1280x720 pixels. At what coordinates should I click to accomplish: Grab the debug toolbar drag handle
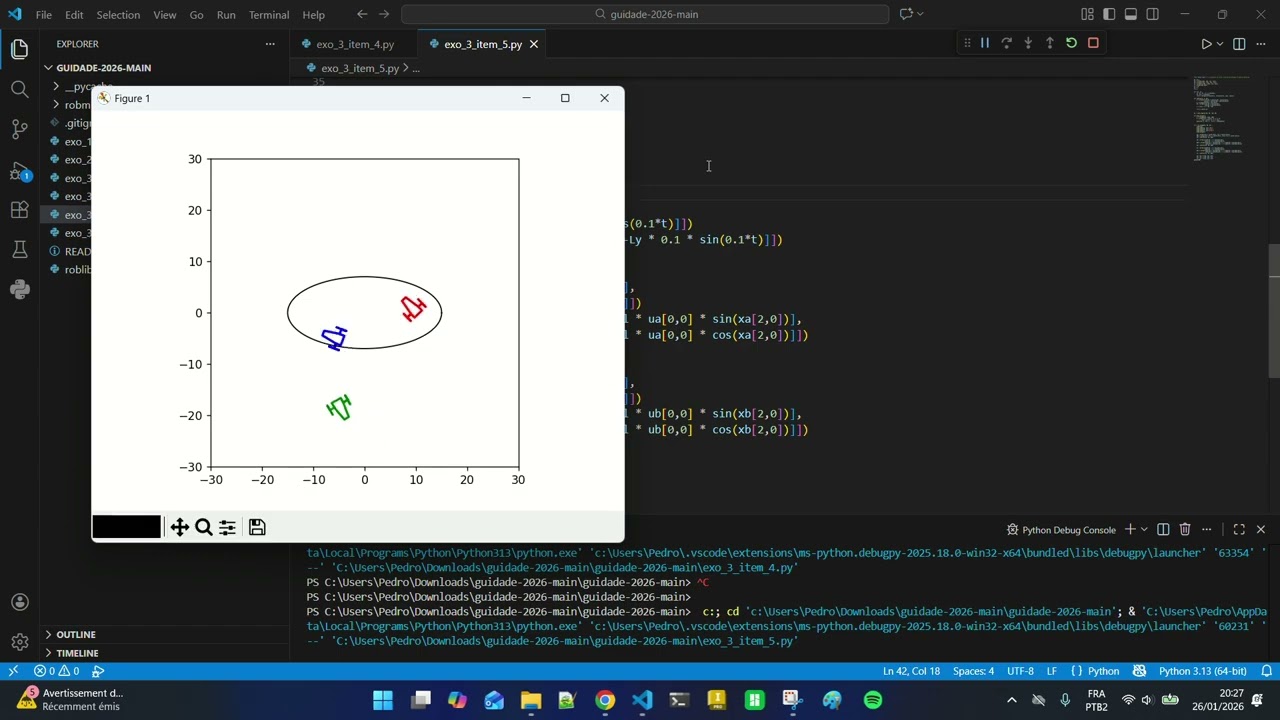(967, 43)
